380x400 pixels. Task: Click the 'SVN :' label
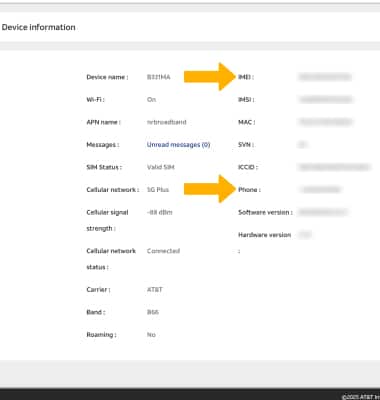click(x=246, y=145)
